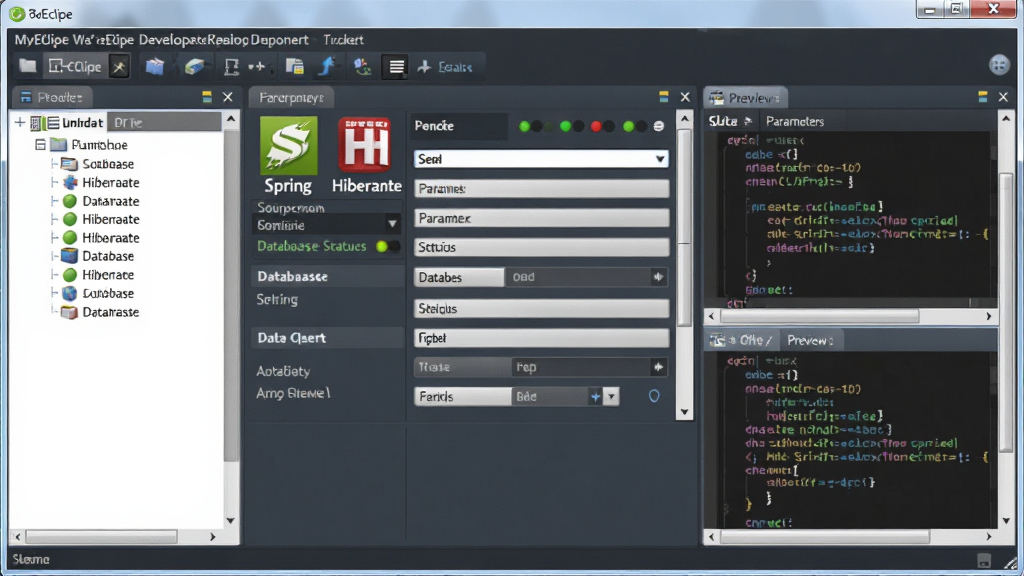Minimize the Proalter panel with its yellow icon
The height and width of the screenshot is (576, 1024).
(x=207, y=97)
